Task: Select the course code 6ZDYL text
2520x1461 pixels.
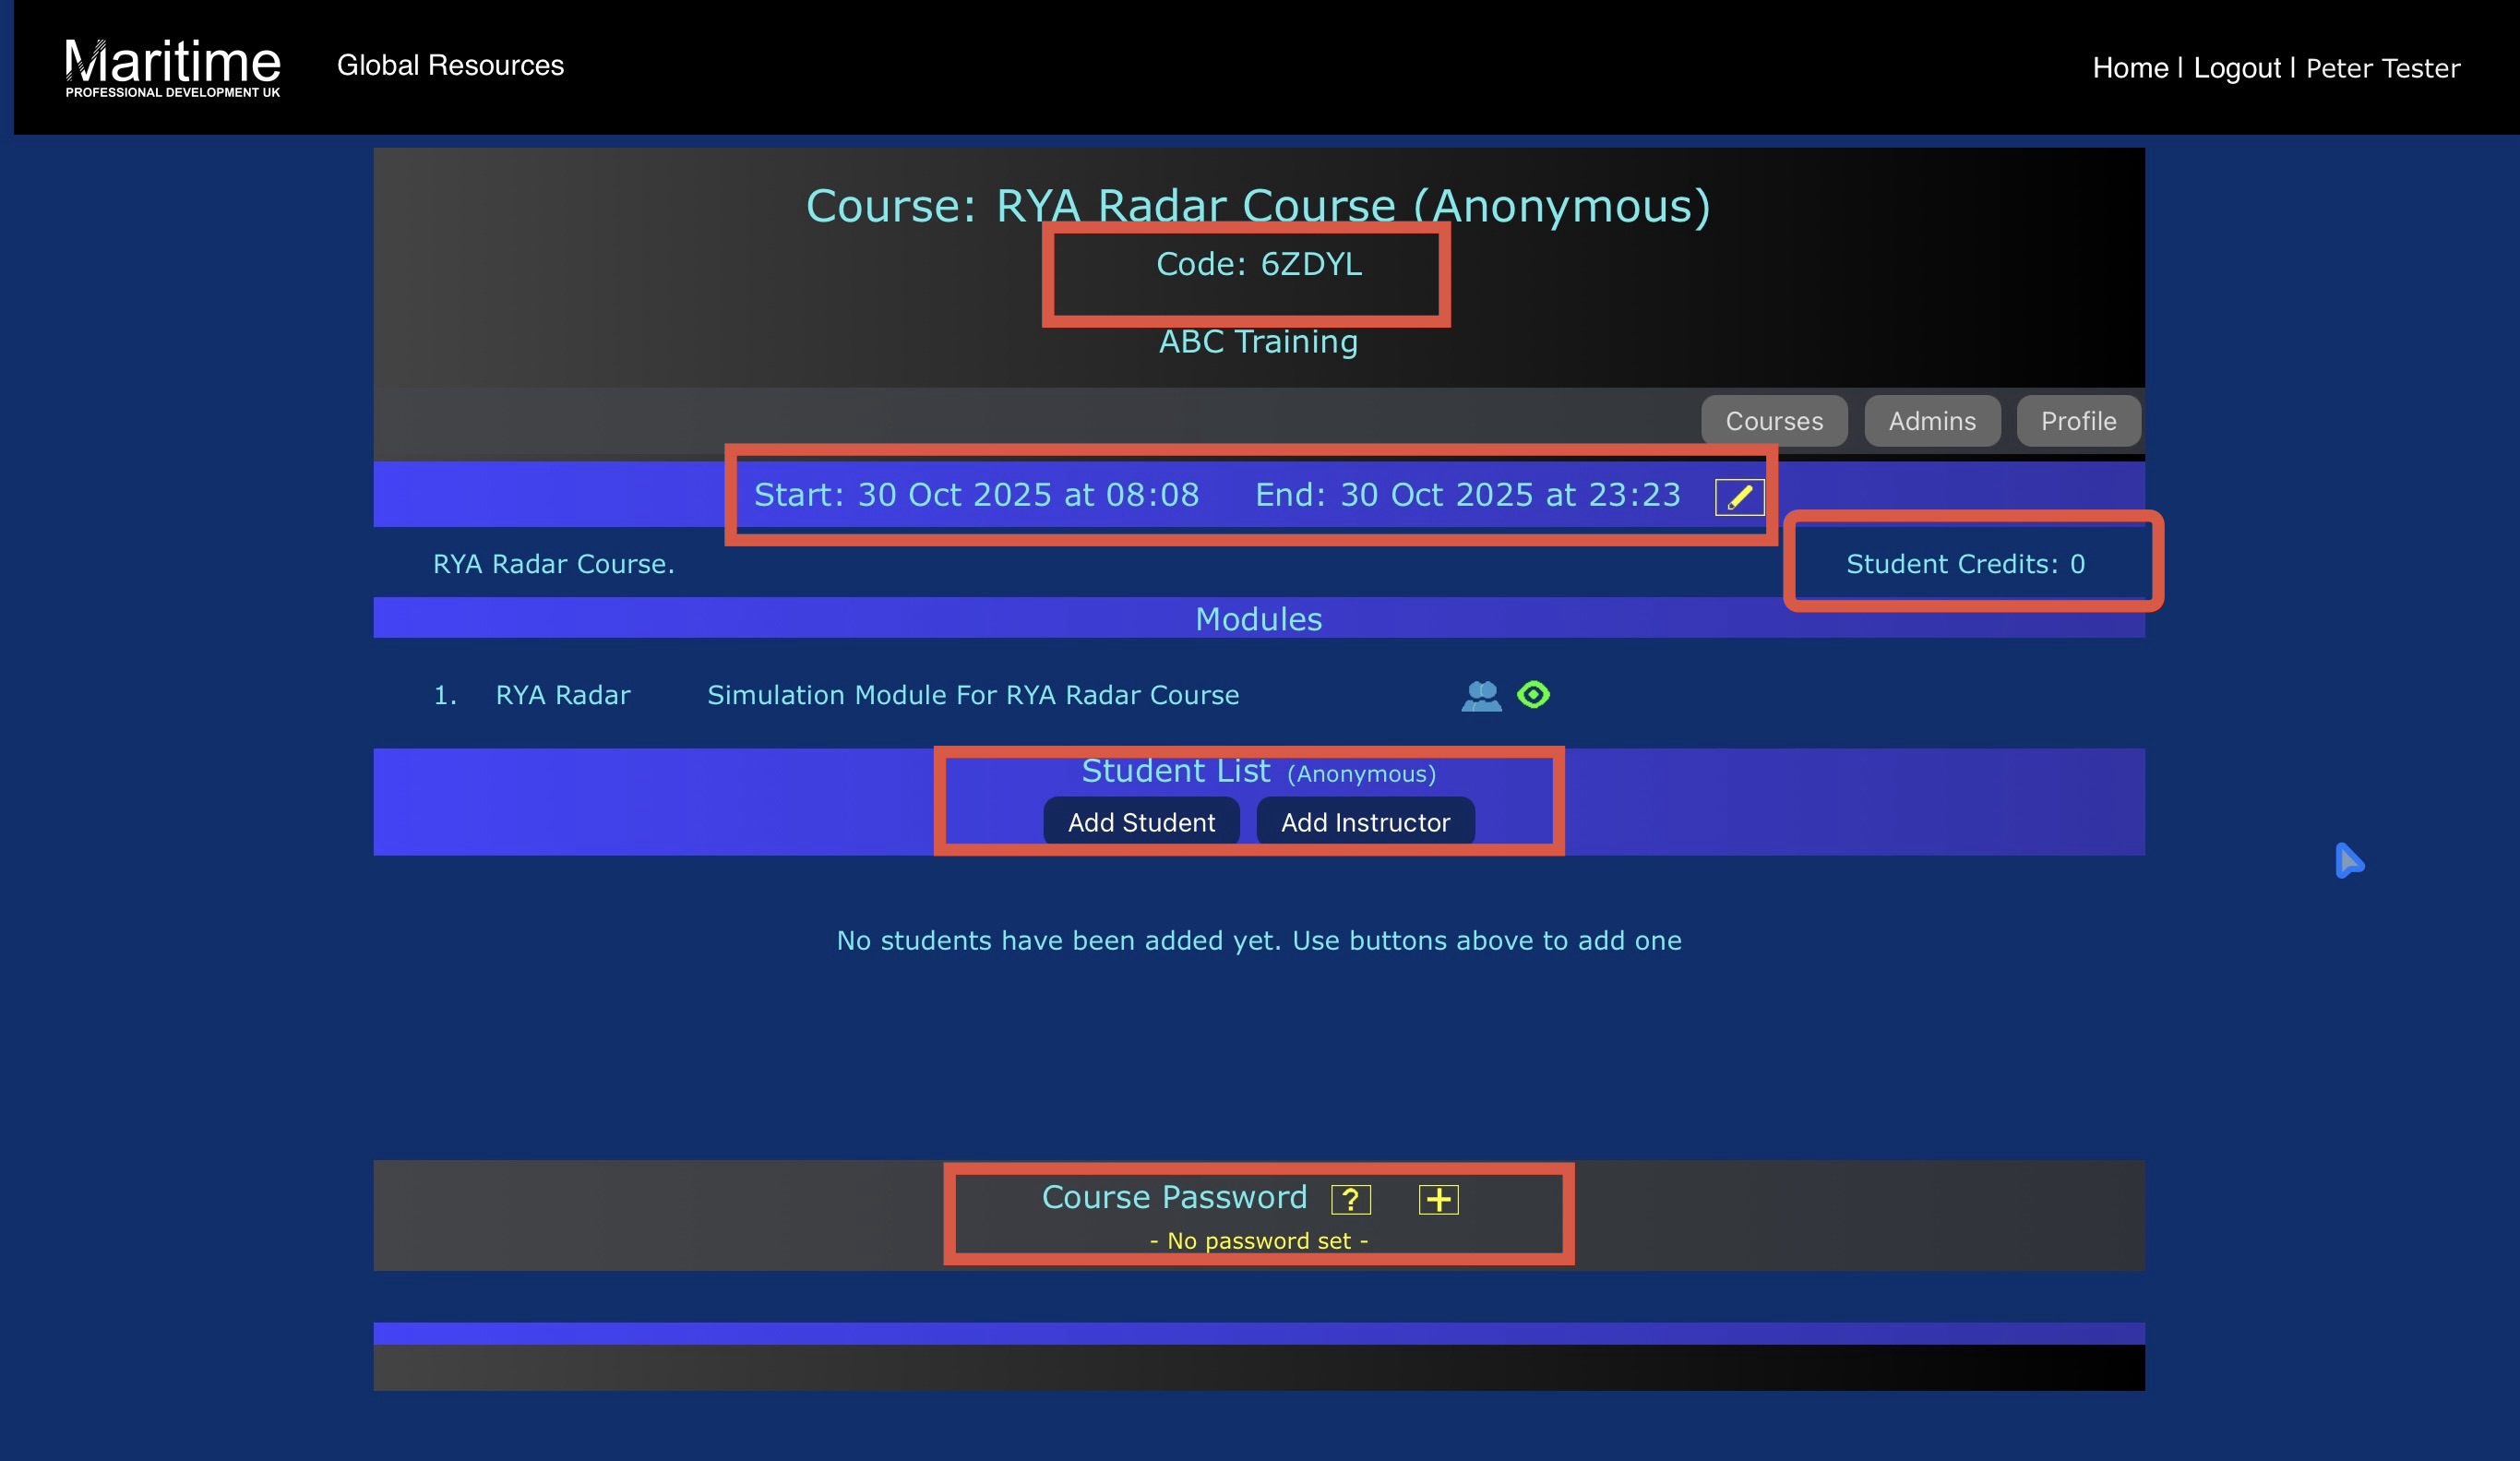Action: tap(1258, 264)
